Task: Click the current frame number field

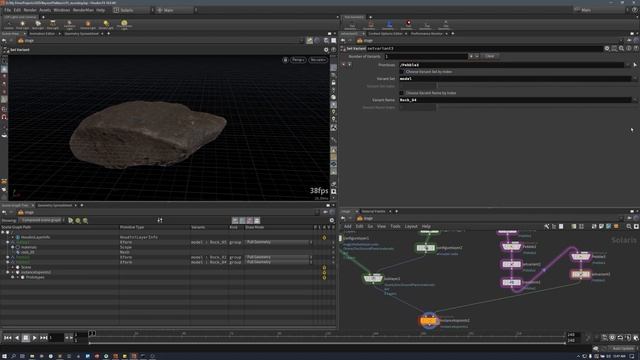Action: 56,338
